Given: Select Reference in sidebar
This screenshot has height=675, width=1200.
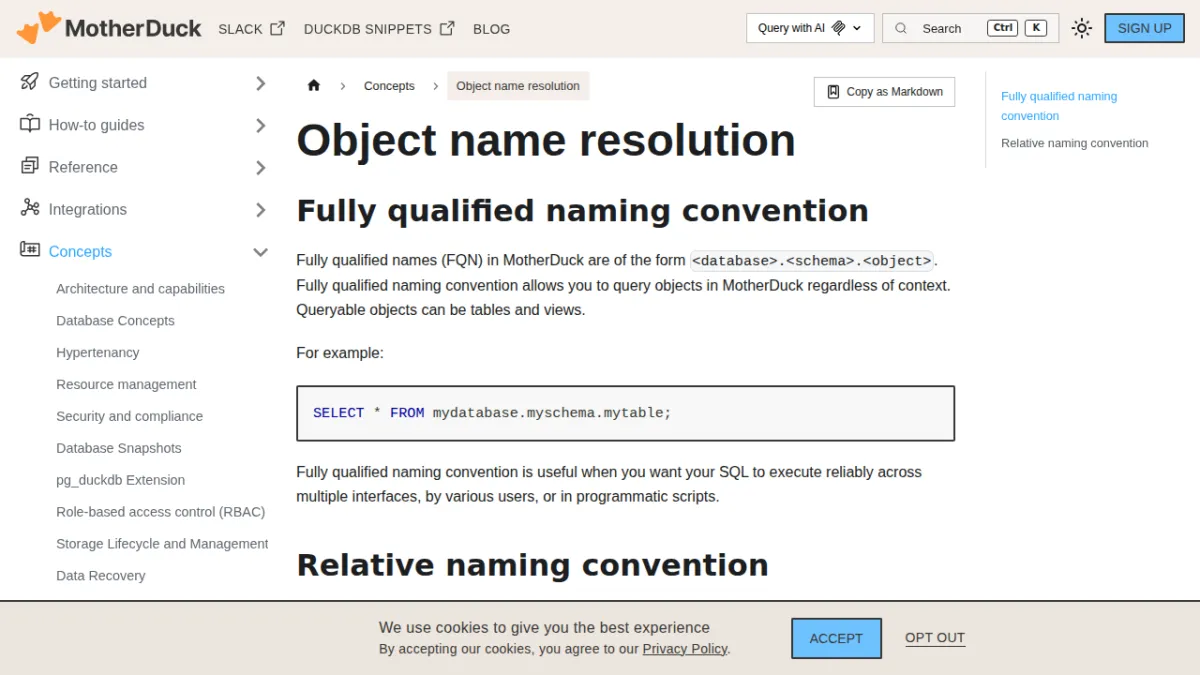Looking at the screenshot, I should [83, 167].
